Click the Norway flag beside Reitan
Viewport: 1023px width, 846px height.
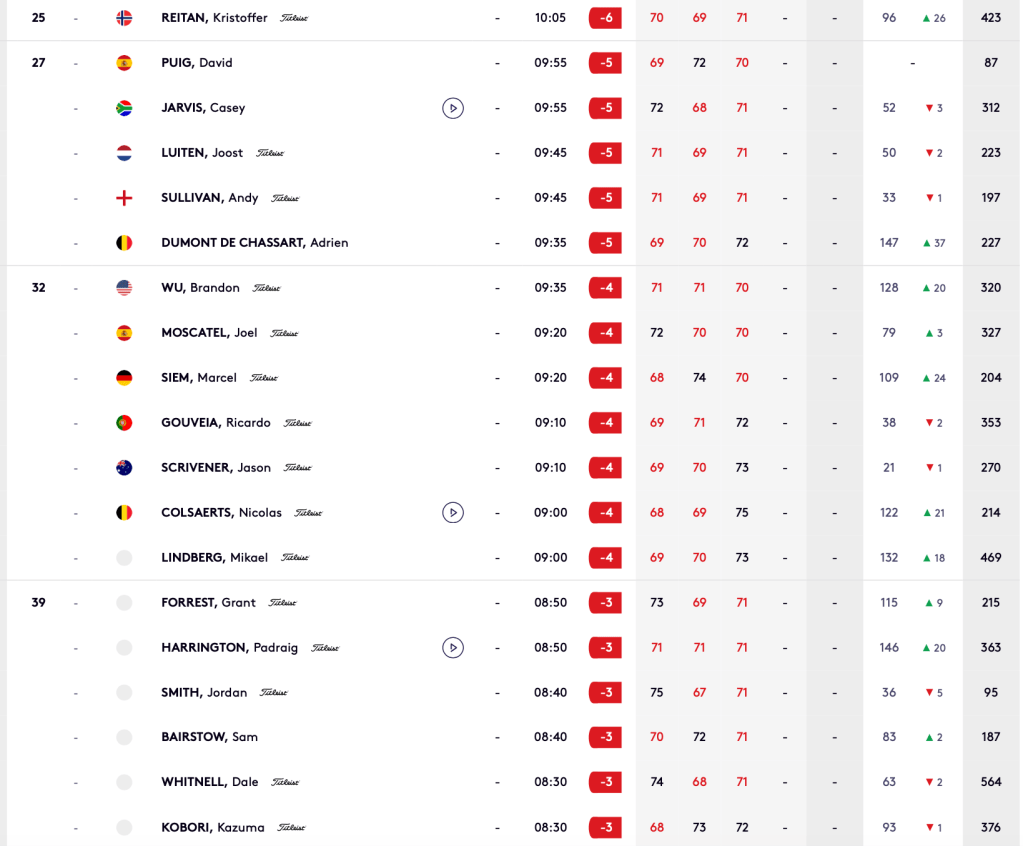[124, 18]
